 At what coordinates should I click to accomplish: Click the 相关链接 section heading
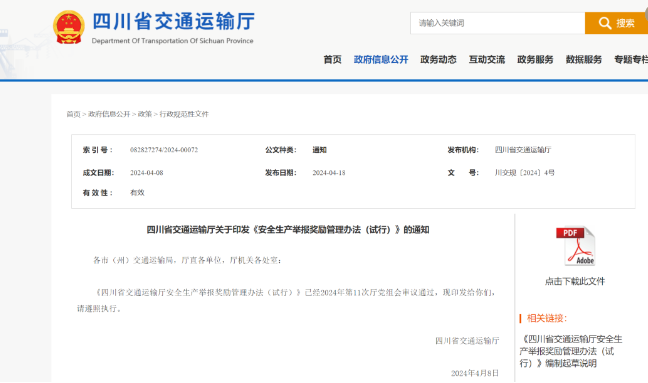pos(547,318)
